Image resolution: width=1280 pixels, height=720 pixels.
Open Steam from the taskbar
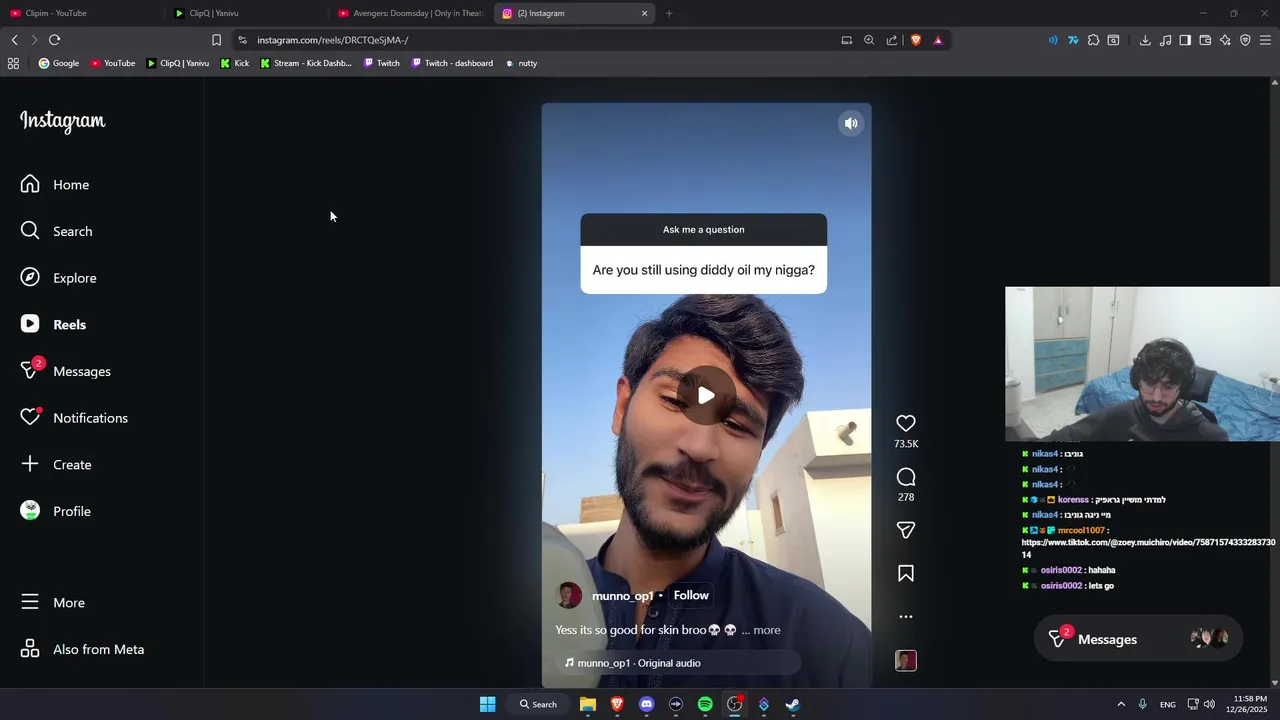point(793,704)
